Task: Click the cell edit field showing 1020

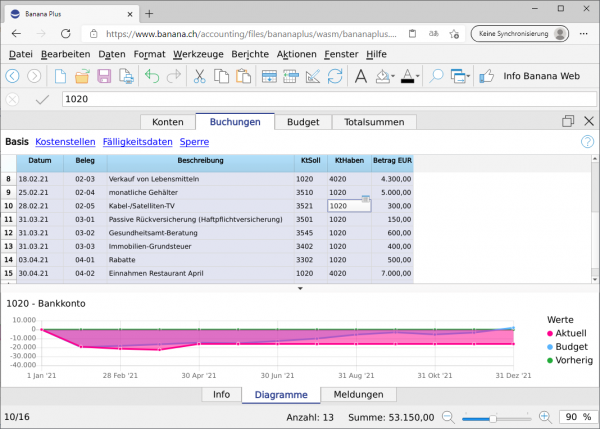Action: click(x=329, y=99)
